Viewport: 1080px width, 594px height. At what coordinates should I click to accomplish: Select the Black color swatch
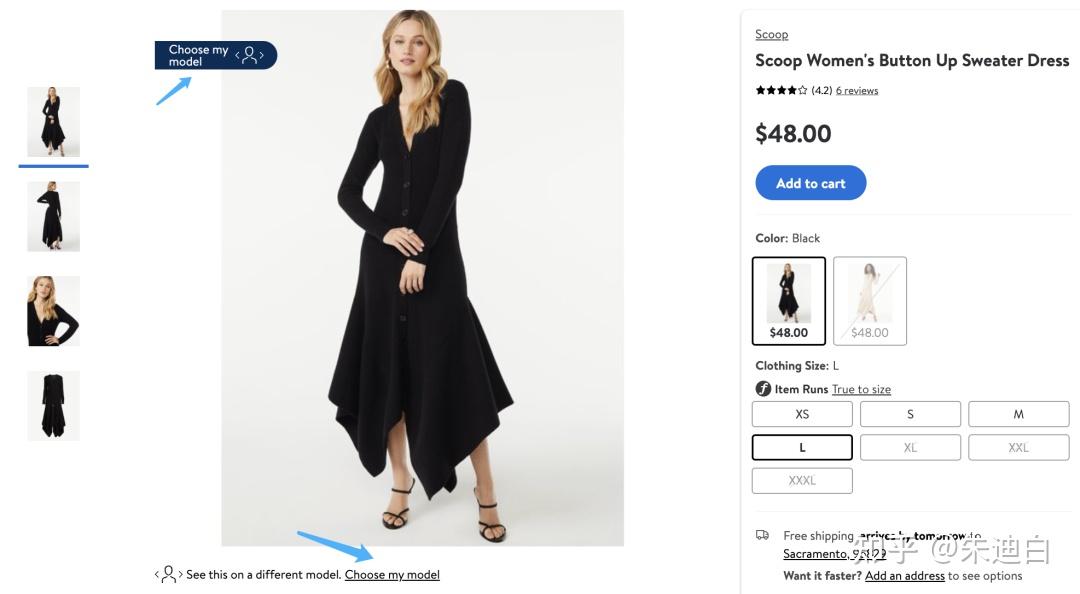(x=789, y=301)
